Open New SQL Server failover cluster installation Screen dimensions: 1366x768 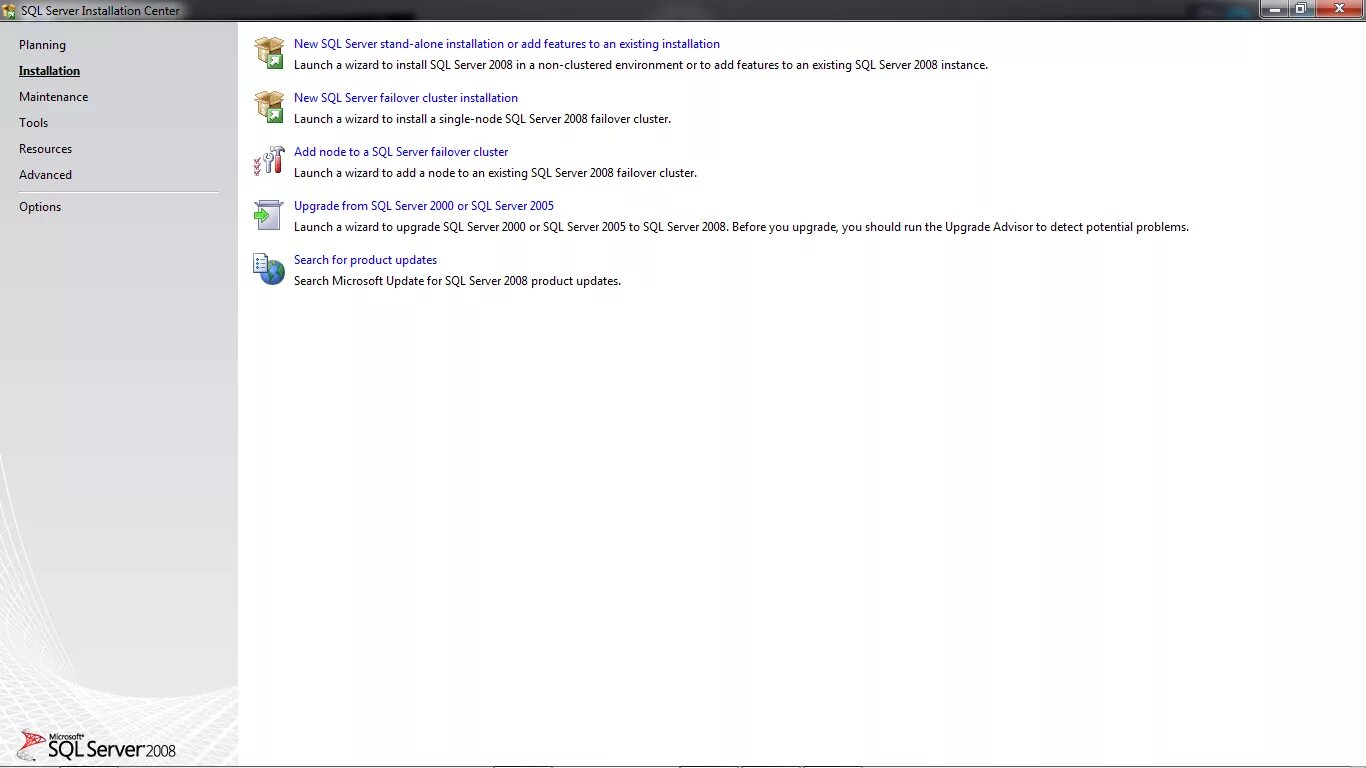[406, 98]
